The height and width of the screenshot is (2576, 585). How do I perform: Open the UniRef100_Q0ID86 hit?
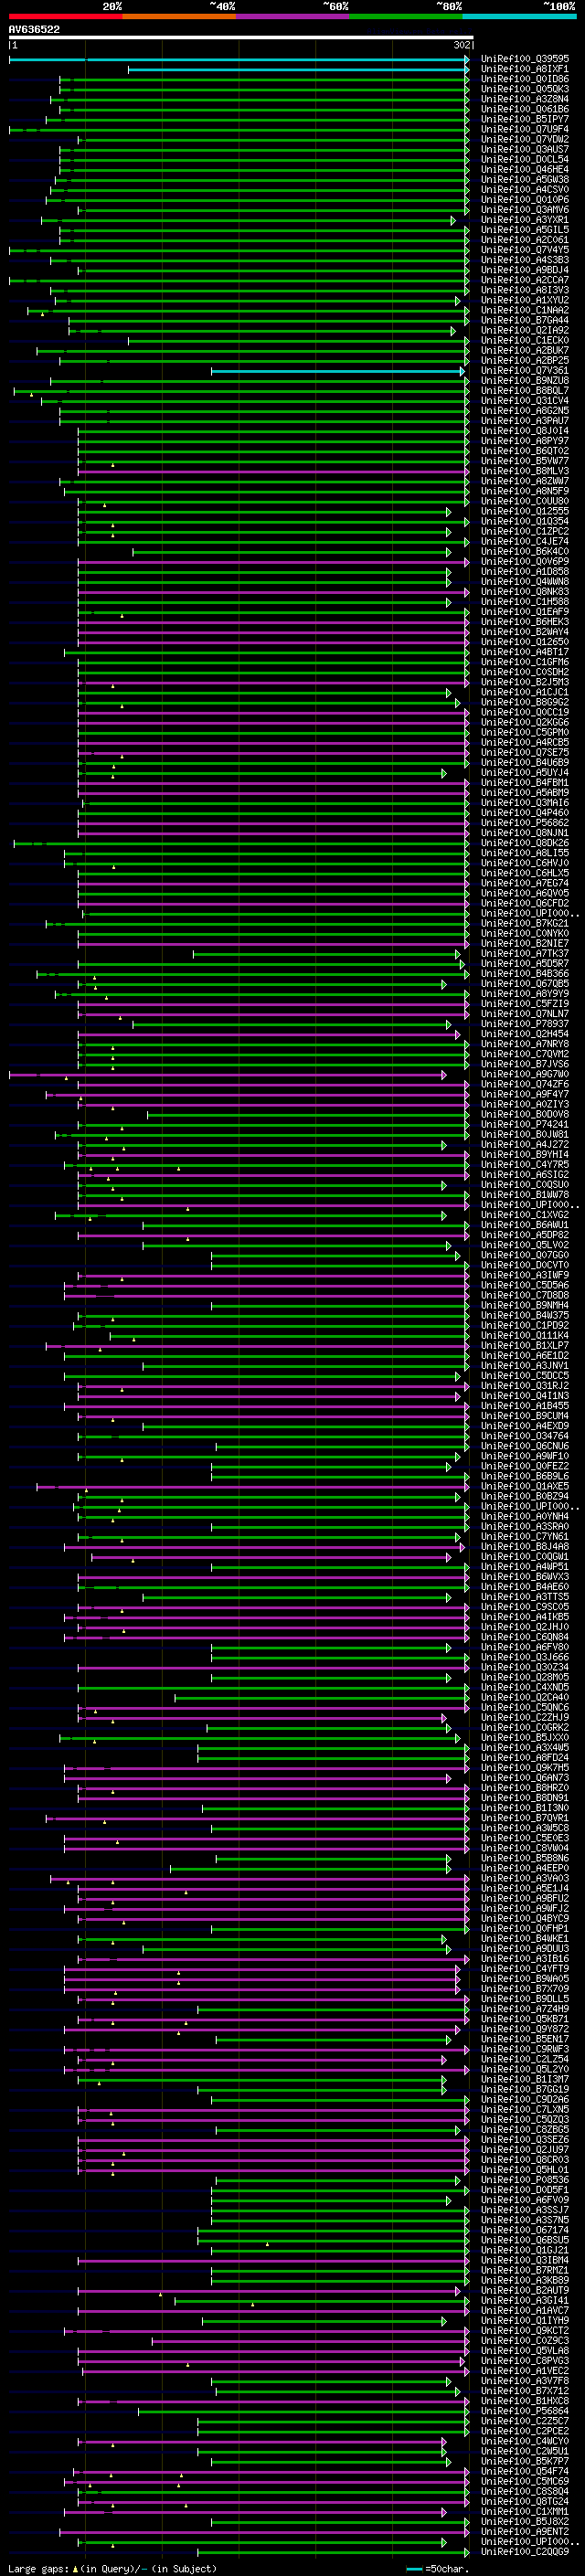click(x=525, y=79)
